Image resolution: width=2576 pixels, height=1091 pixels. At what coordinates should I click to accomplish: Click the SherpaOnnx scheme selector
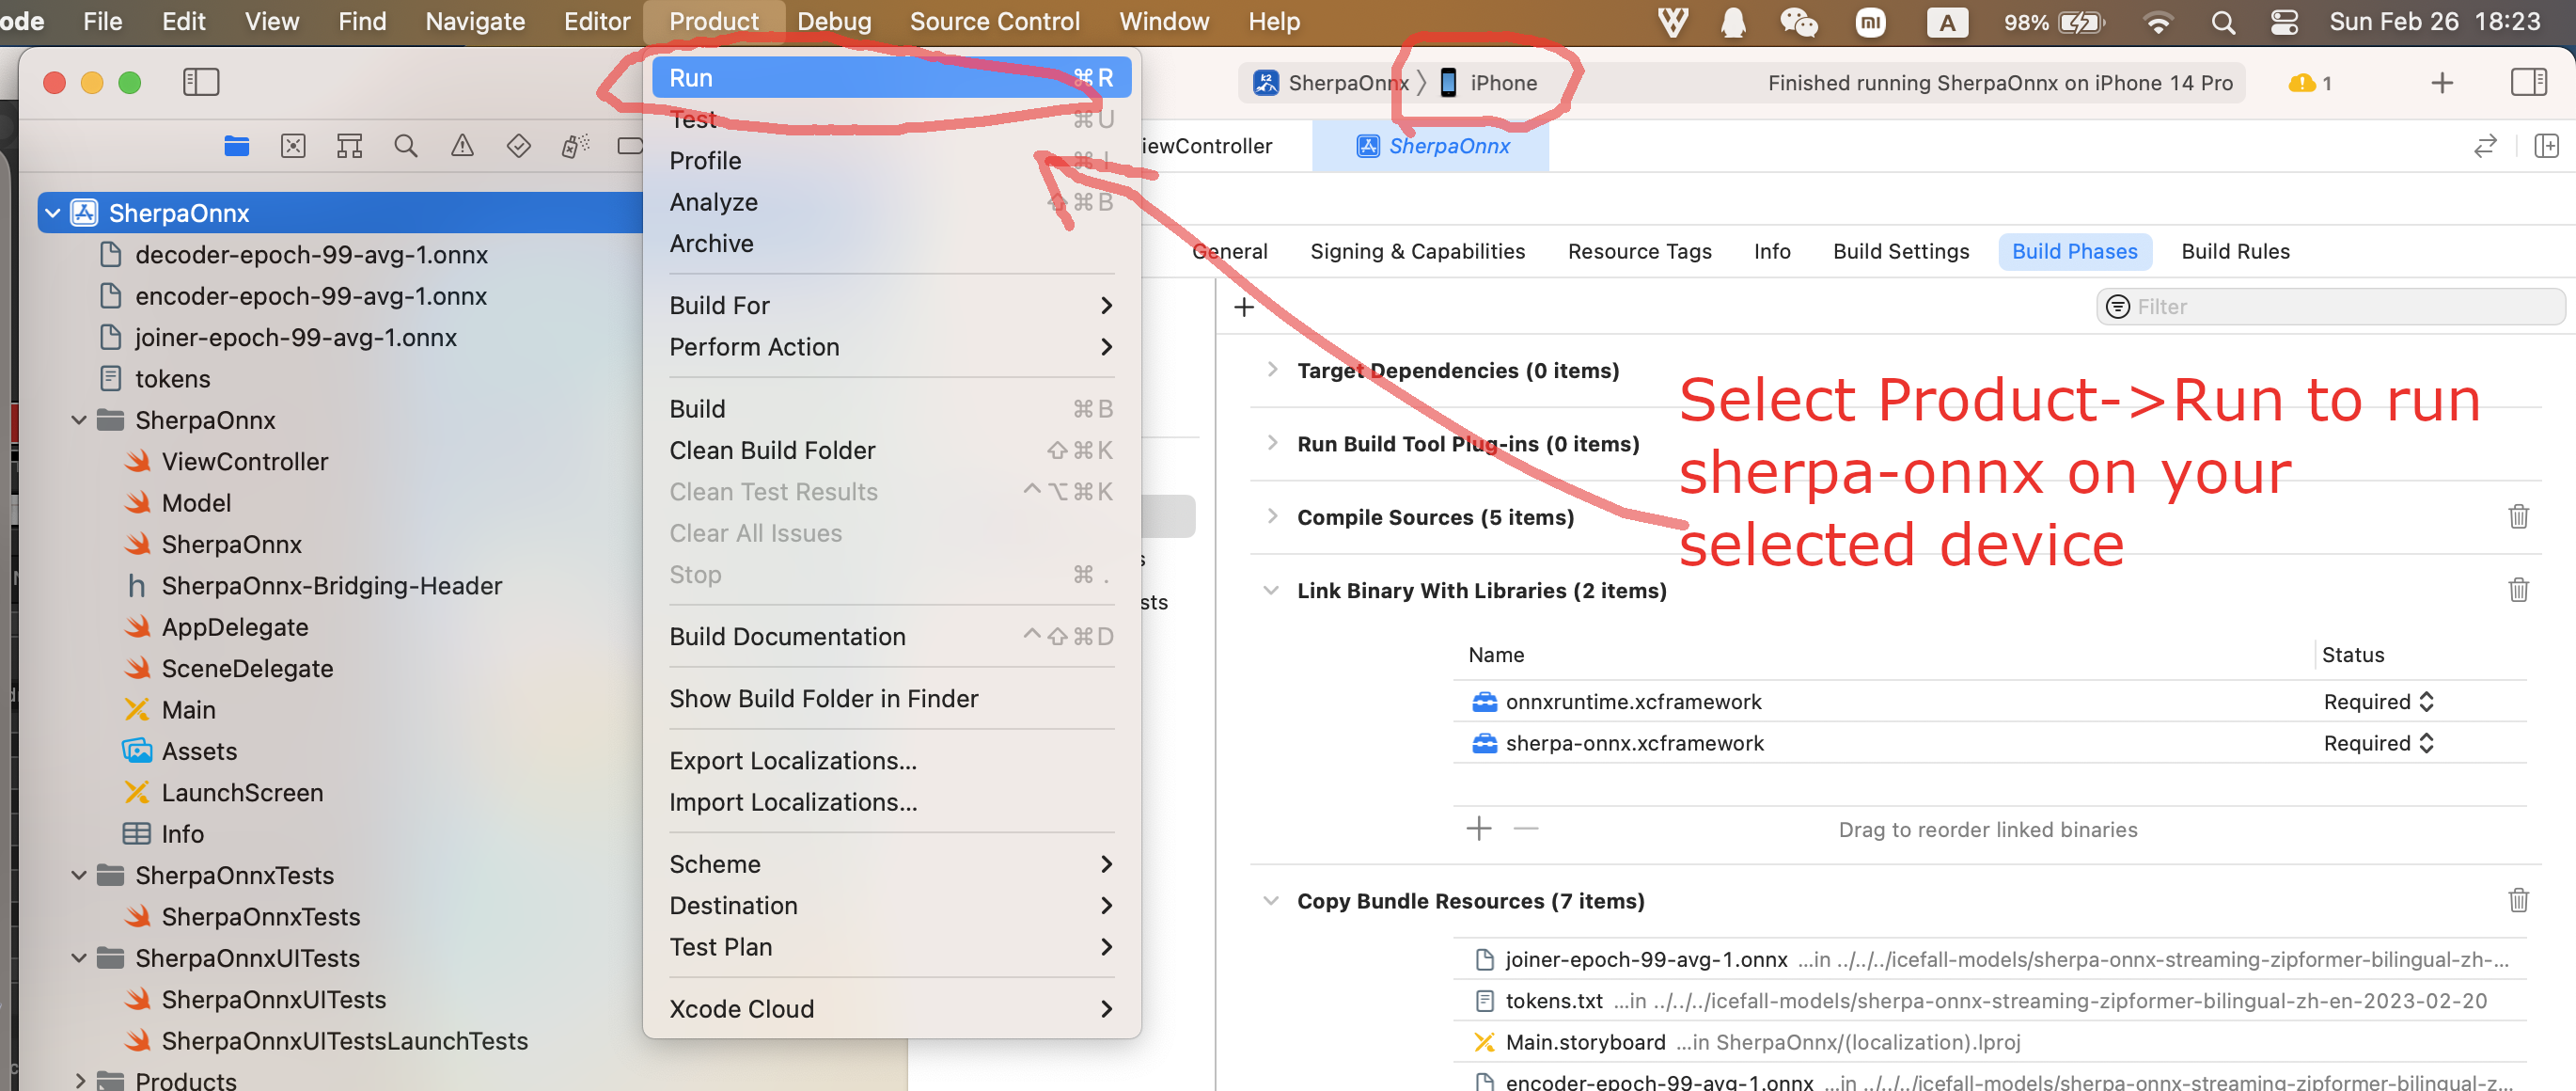point(1331,83)
